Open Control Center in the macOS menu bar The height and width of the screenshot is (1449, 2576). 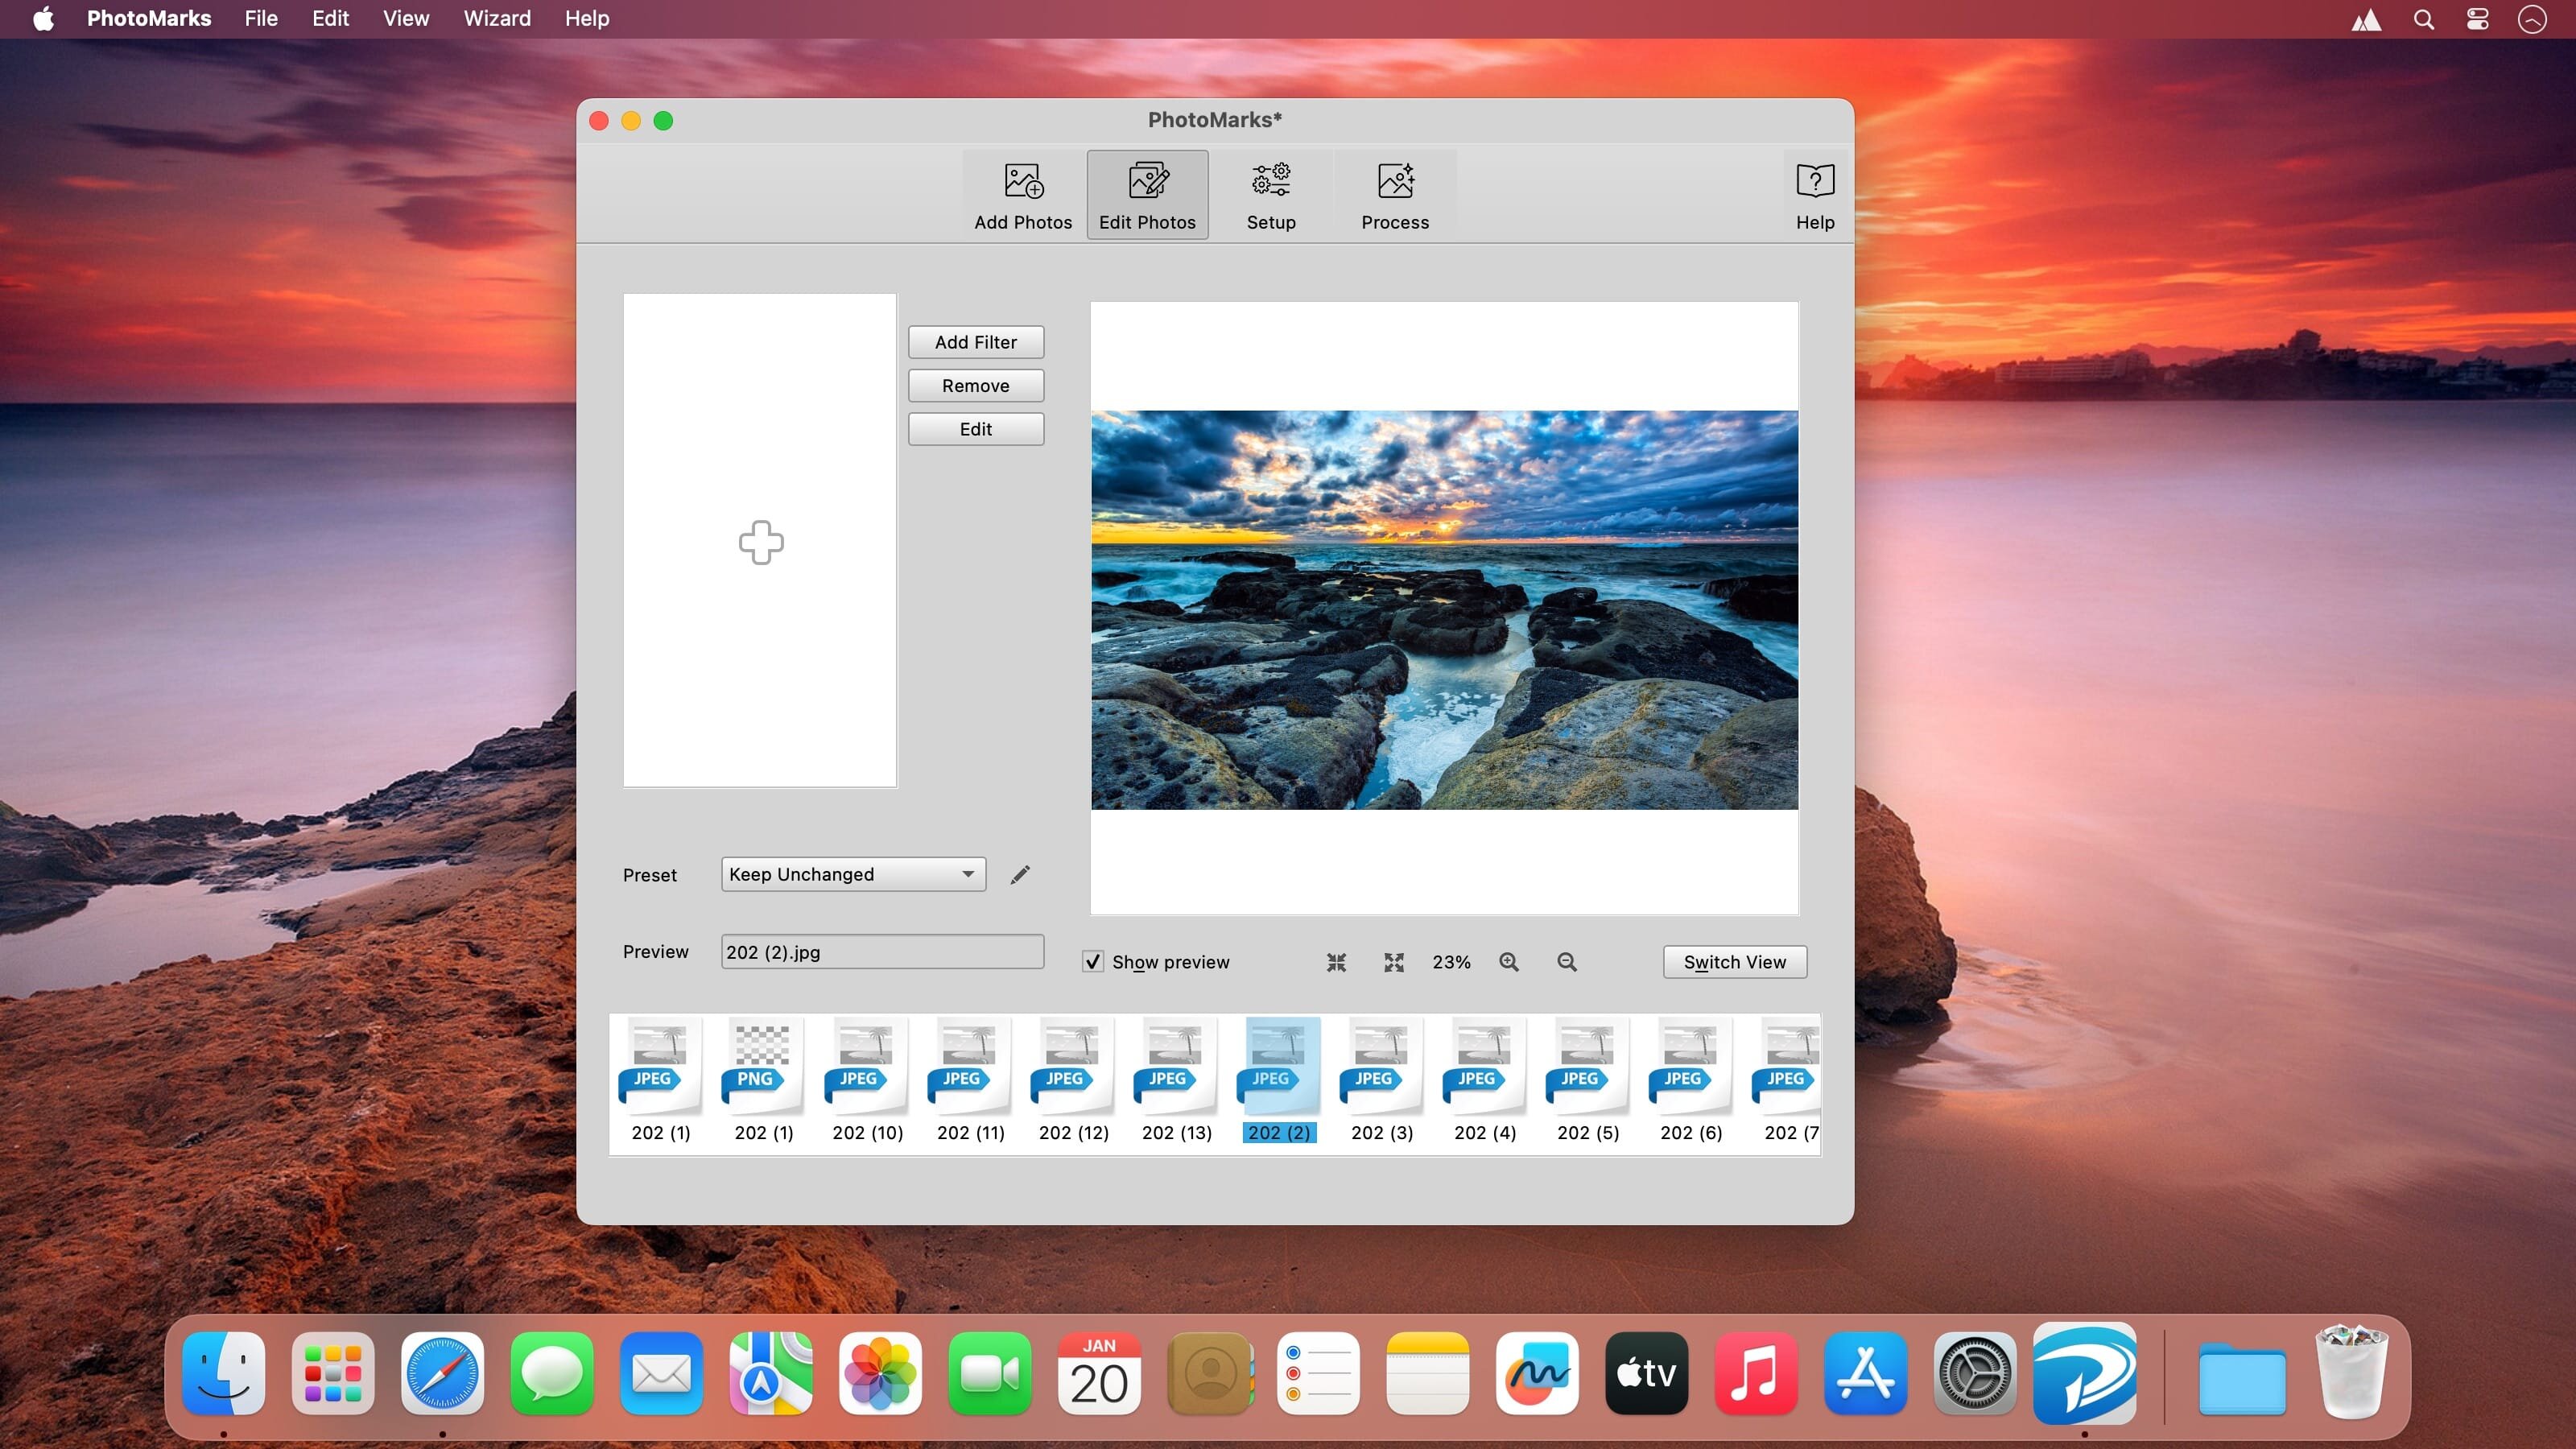2477,19
